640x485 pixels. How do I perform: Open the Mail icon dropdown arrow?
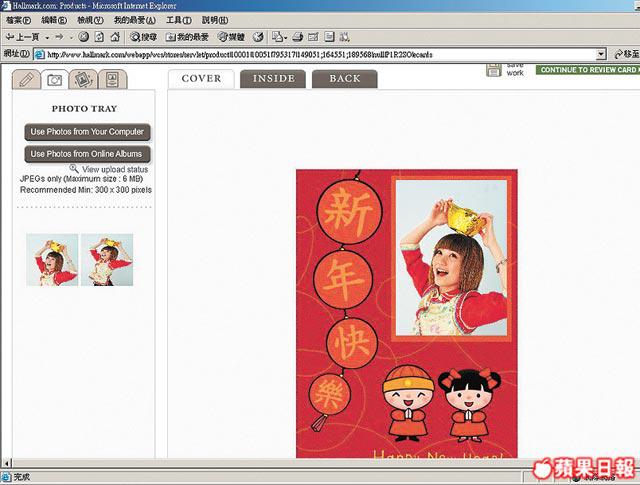286,38
